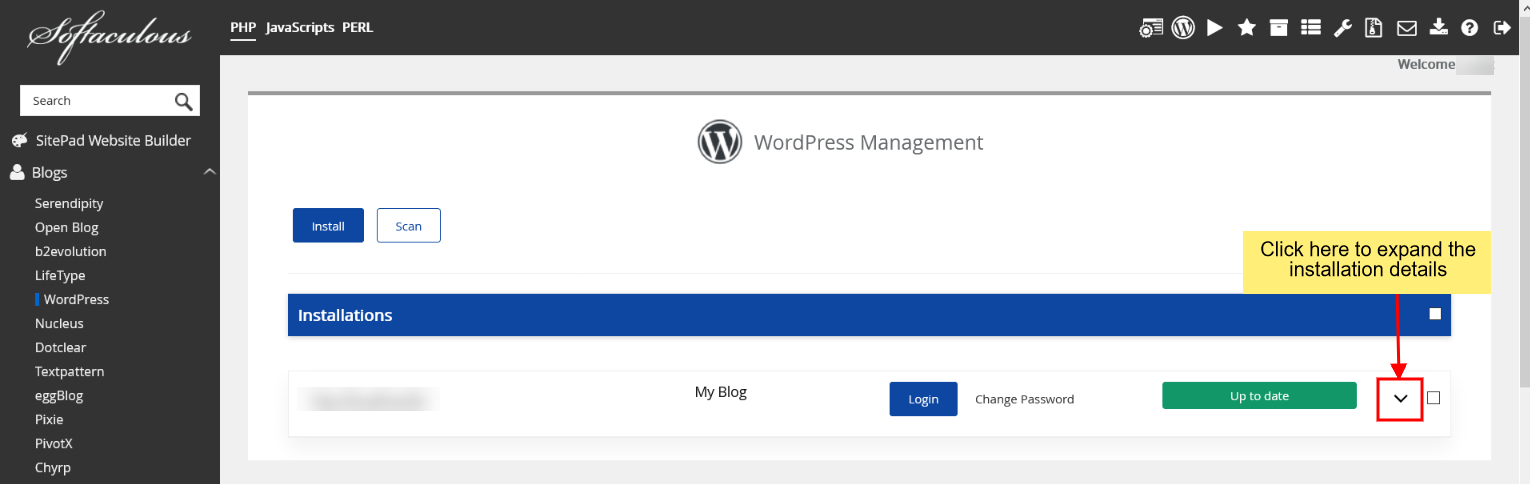1530x484 pixels.
Task: Select b2evolution in the sidebar
Action: 71,251
